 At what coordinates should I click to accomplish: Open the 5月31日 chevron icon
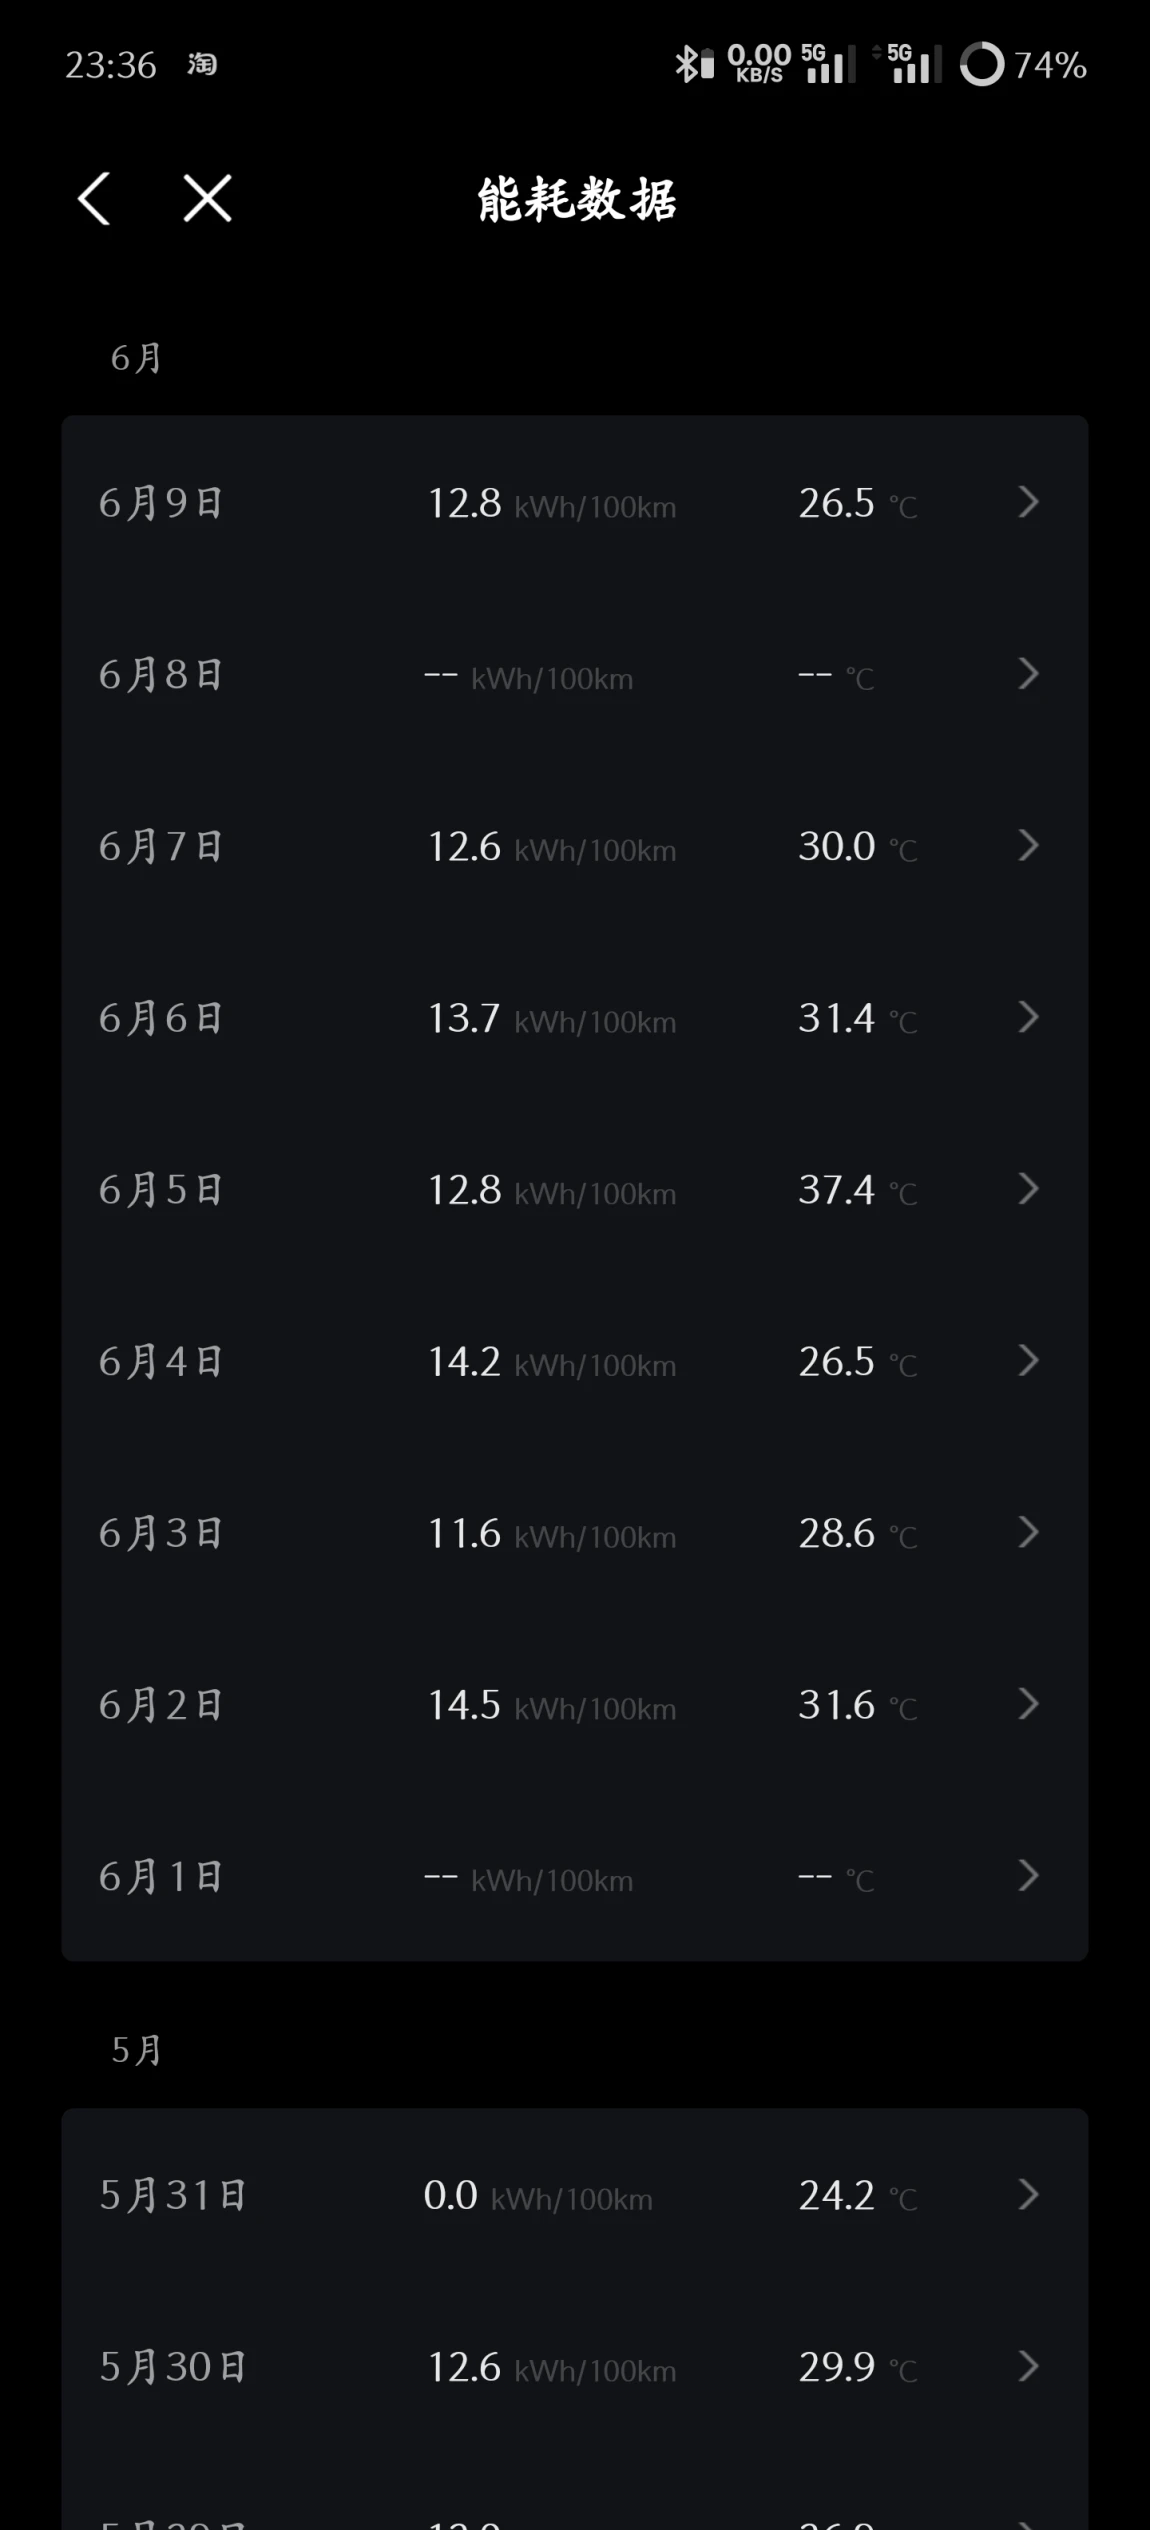pos(1028,2195)
